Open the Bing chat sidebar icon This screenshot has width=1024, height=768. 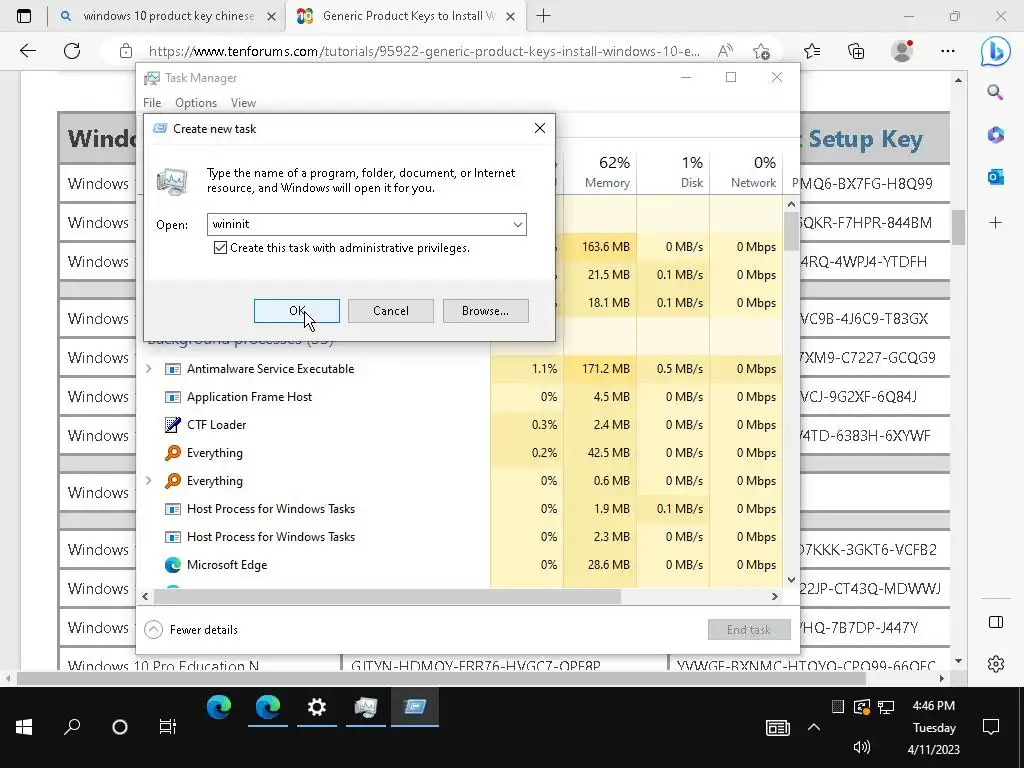[x=995, y=52]
